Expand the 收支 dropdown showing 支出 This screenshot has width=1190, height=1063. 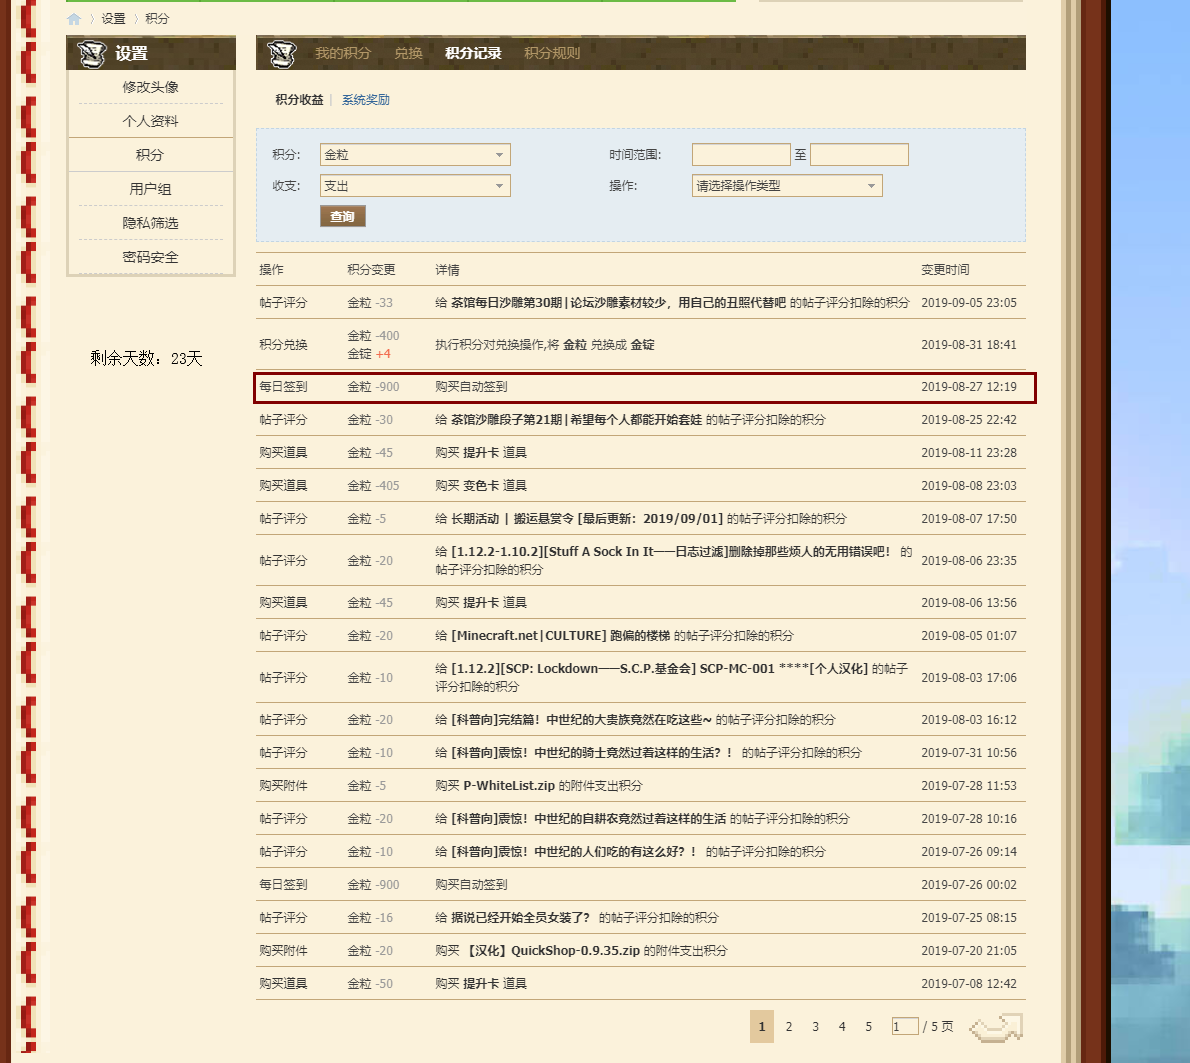415,186
